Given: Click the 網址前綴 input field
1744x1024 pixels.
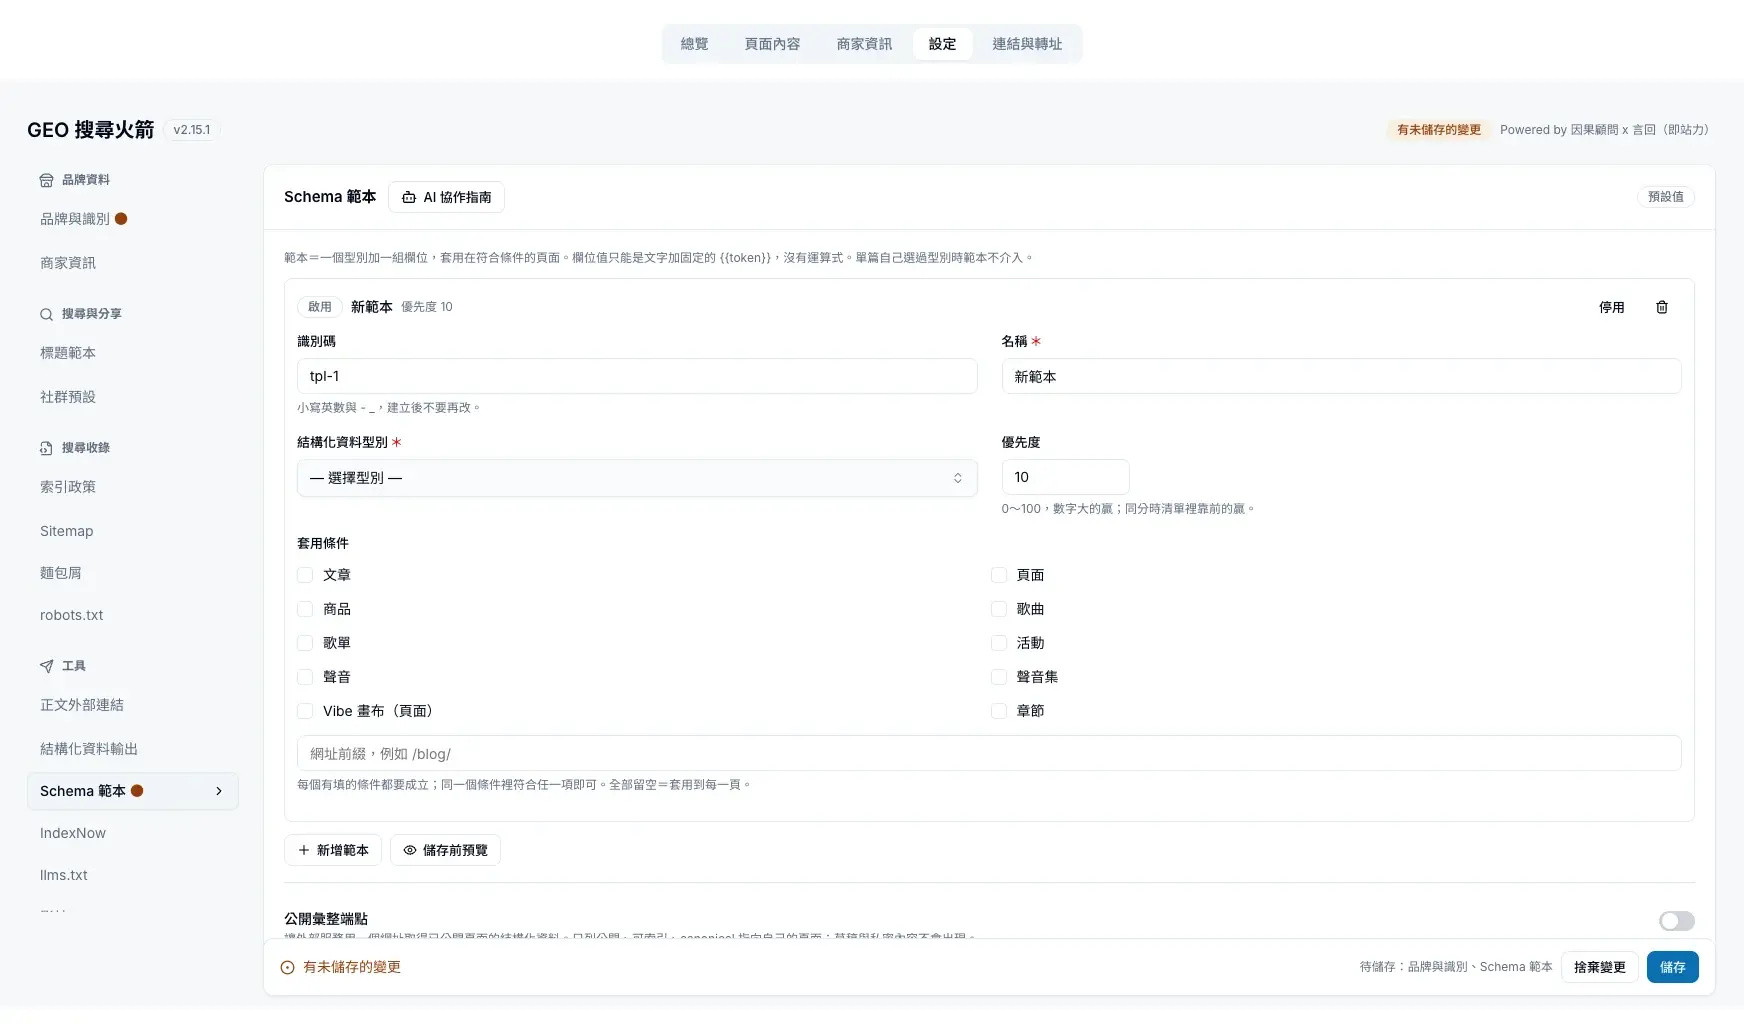Looking at the screenshot, I should (x=989, y=753).
